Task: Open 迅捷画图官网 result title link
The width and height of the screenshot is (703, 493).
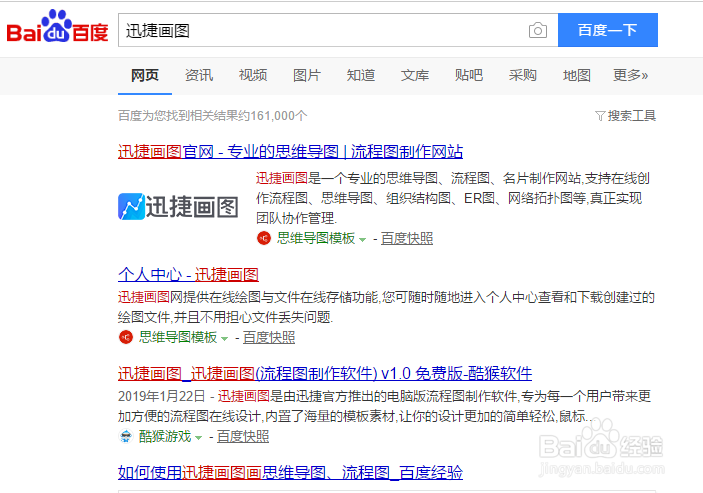Action: 291,151
